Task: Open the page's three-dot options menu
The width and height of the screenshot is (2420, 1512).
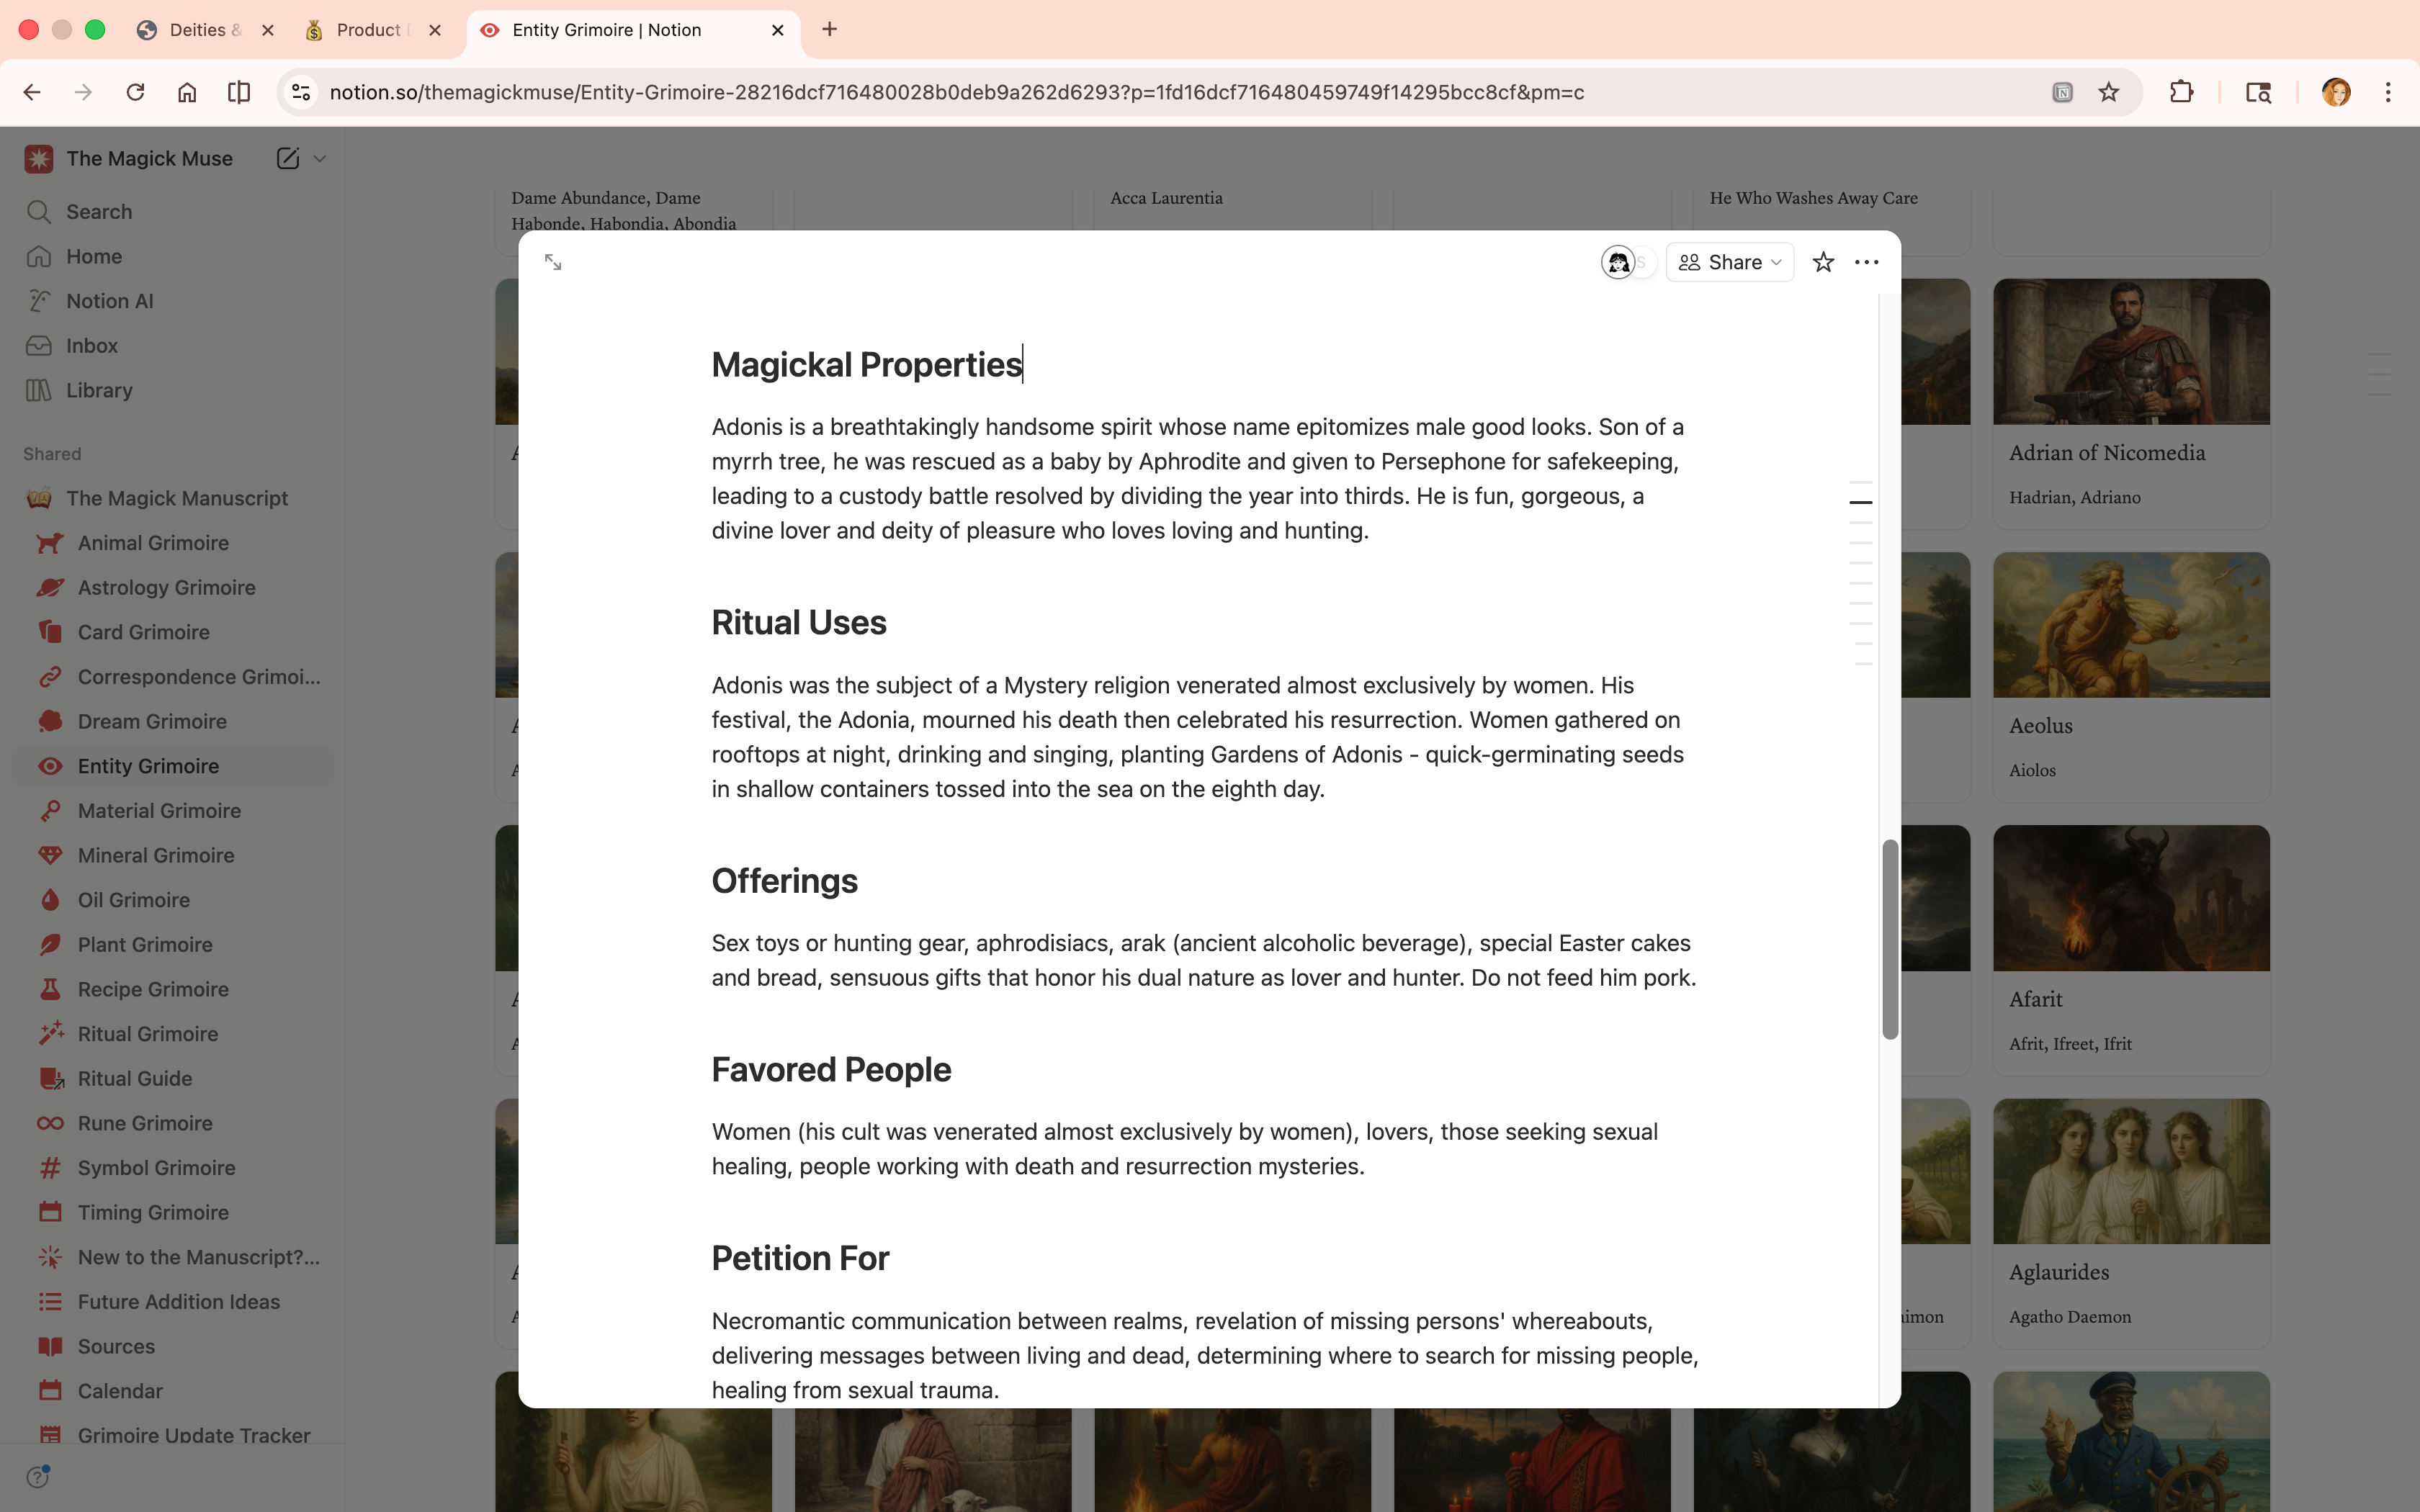Action: [x=1866, y=262]
